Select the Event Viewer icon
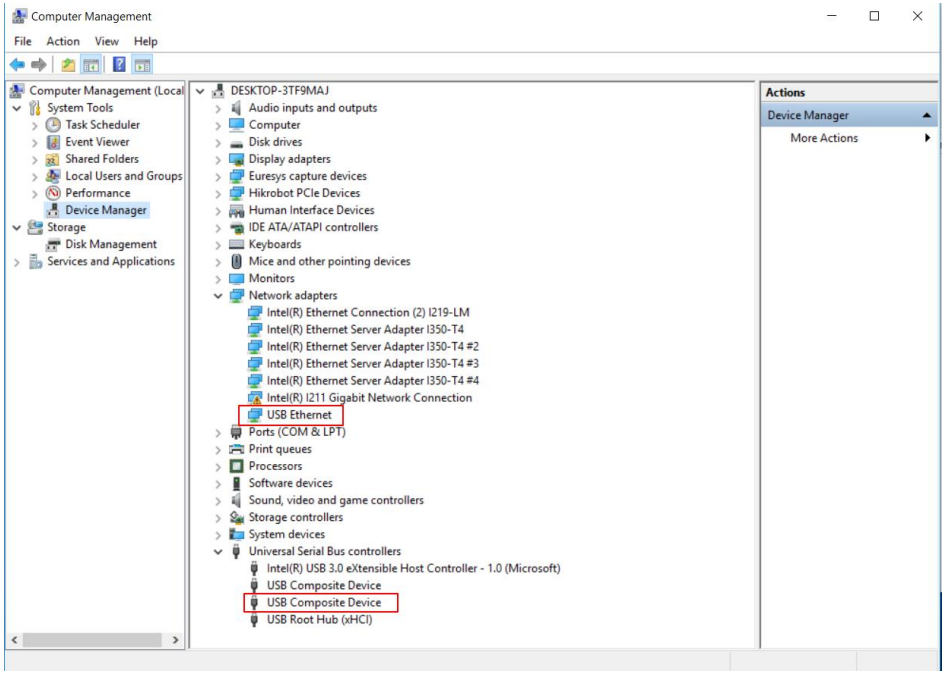 54,142
